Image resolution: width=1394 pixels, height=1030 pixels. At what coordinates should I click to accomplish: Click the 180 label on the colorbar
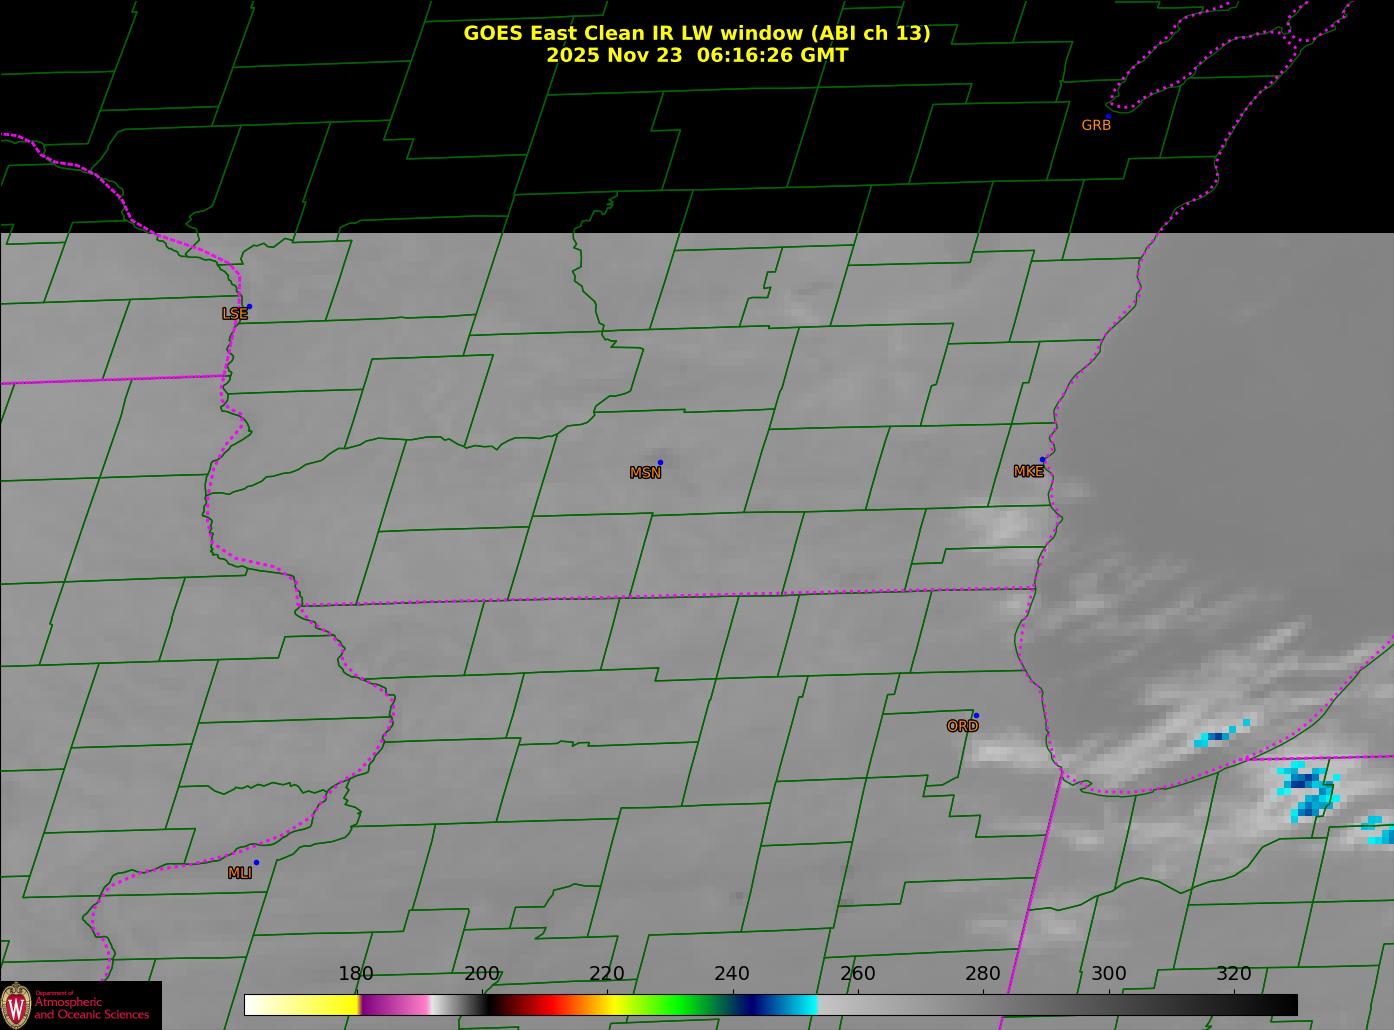point(355,974)
